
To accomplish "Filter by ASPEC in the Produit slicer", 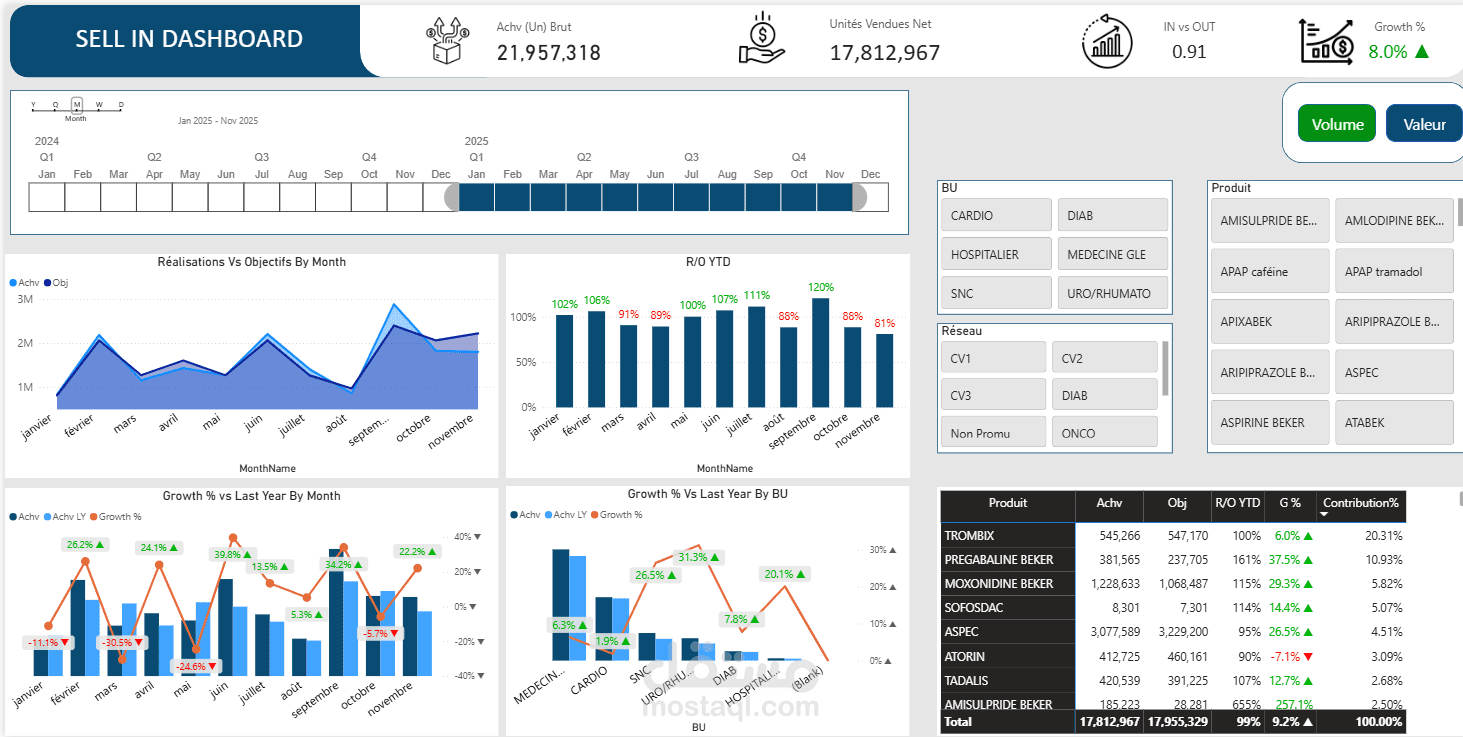I will coord(1394,372).
